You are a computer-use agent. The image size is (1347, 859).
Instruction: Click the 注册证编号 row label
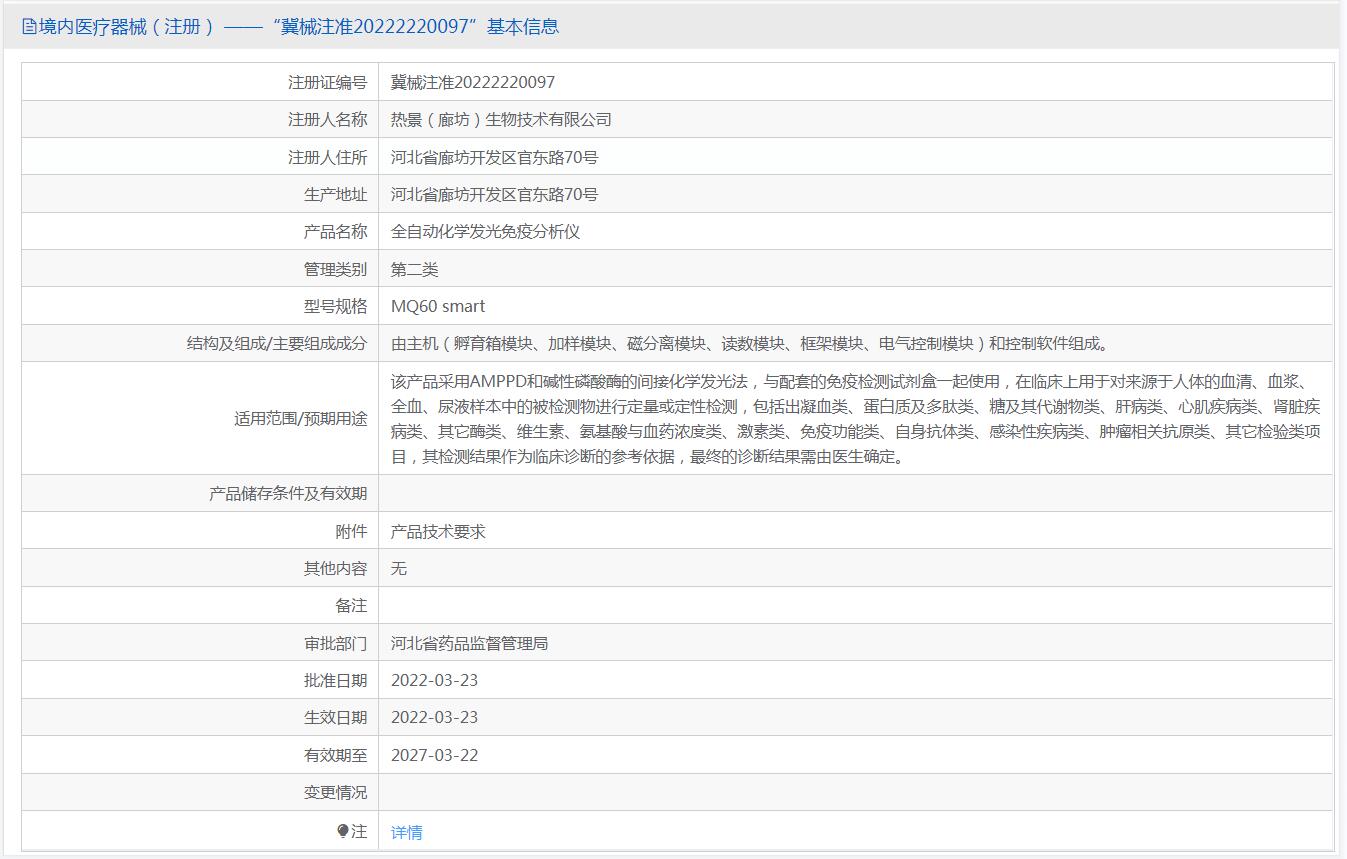[x=327, y=82]
